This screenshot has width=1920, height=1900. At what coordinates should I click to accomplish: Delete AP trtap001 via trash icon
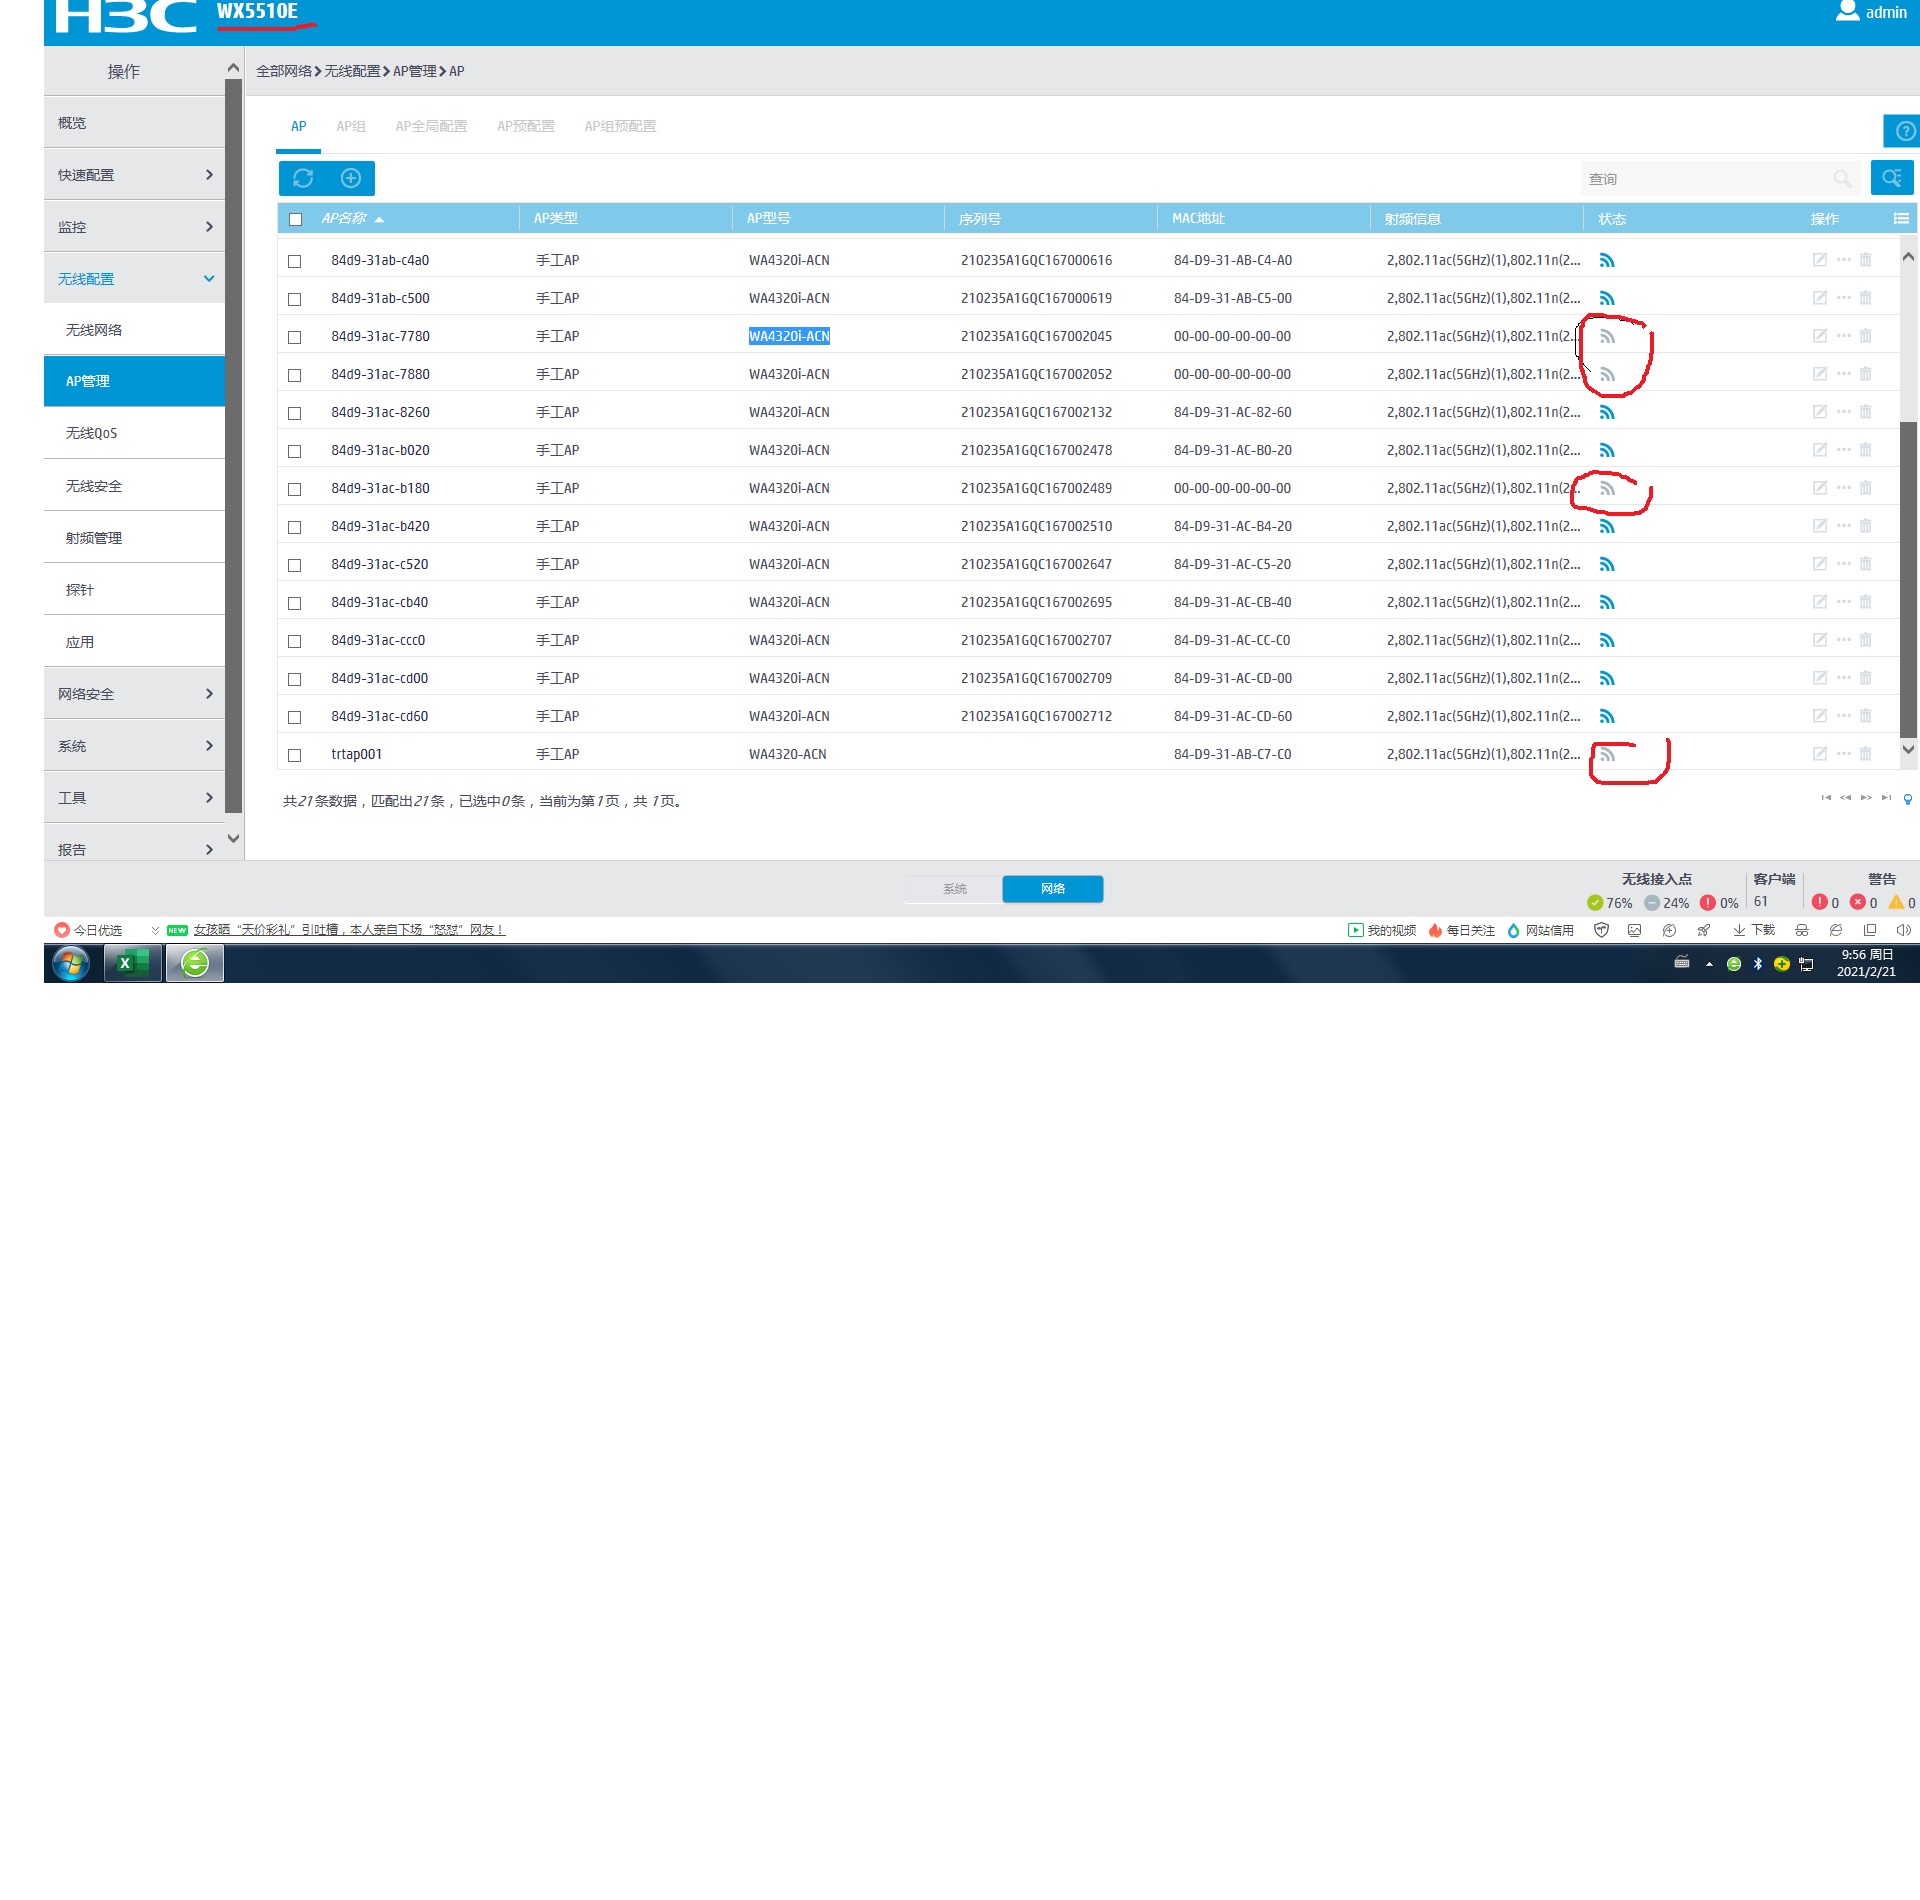click(x=1865, y=754)
